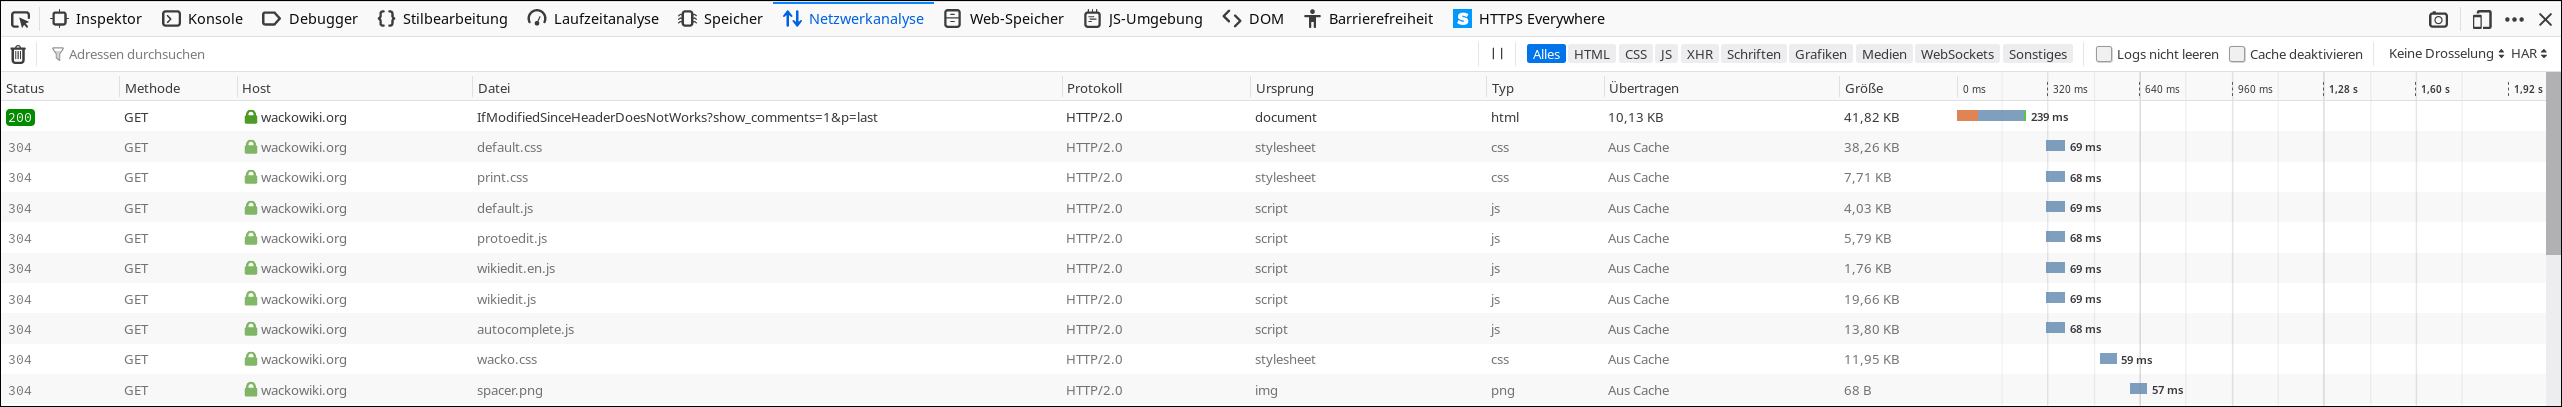Switch to the Debugger tab
The height and width of the screenshot is (407, 2562).
click(x=310, y=19)
